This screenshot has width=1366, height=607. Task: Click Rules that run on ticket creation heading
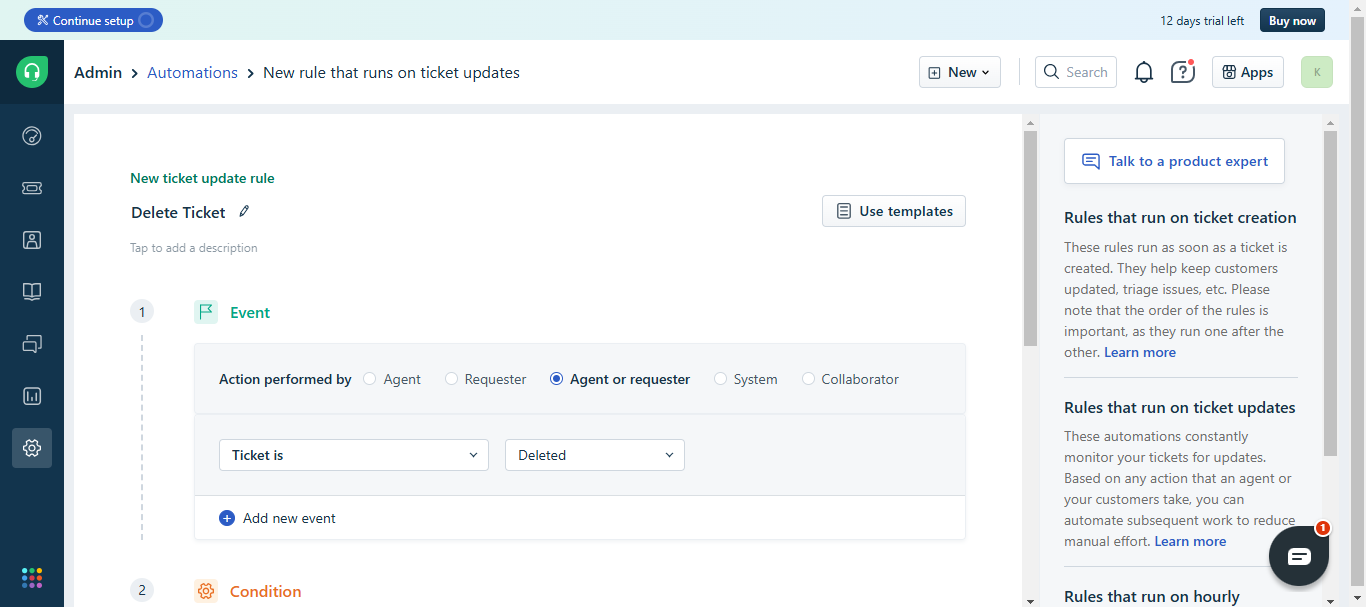click(x=1180, y=217)
